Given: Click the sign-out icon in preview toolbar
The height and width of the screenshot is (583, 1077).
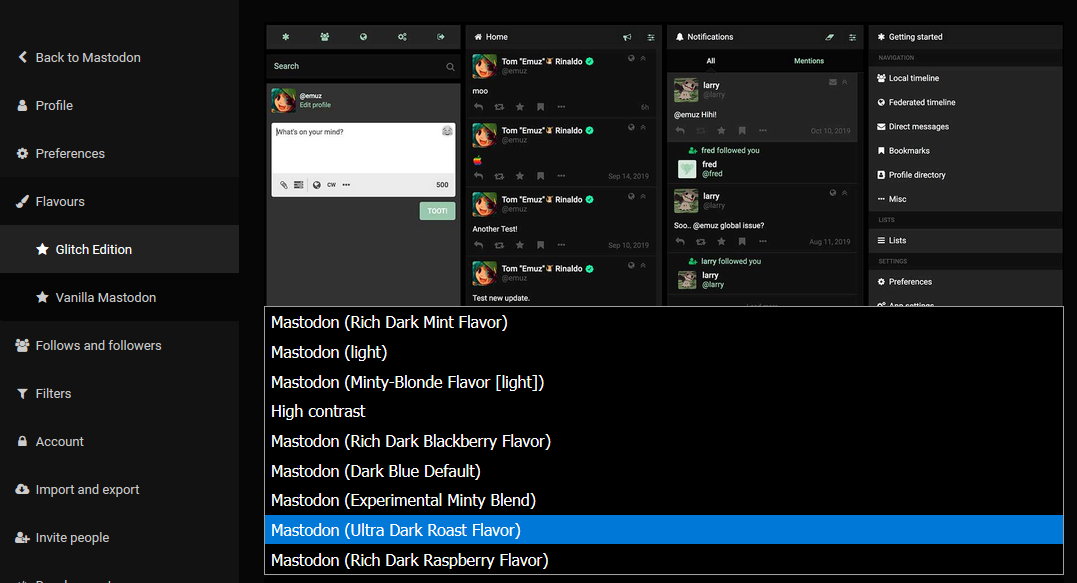Looking at the screenshot, I should [441, 37].
